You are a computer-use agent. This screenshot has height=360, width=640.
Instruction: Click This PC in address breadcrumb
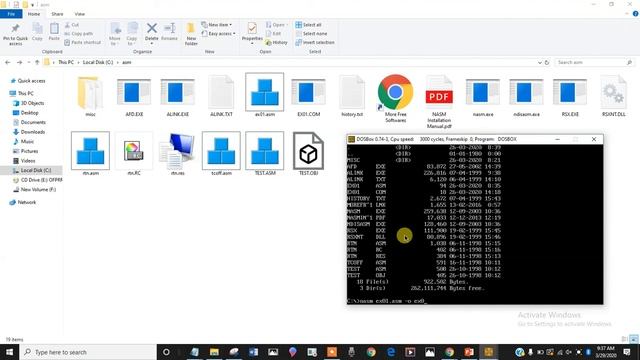tap(66, 62)
